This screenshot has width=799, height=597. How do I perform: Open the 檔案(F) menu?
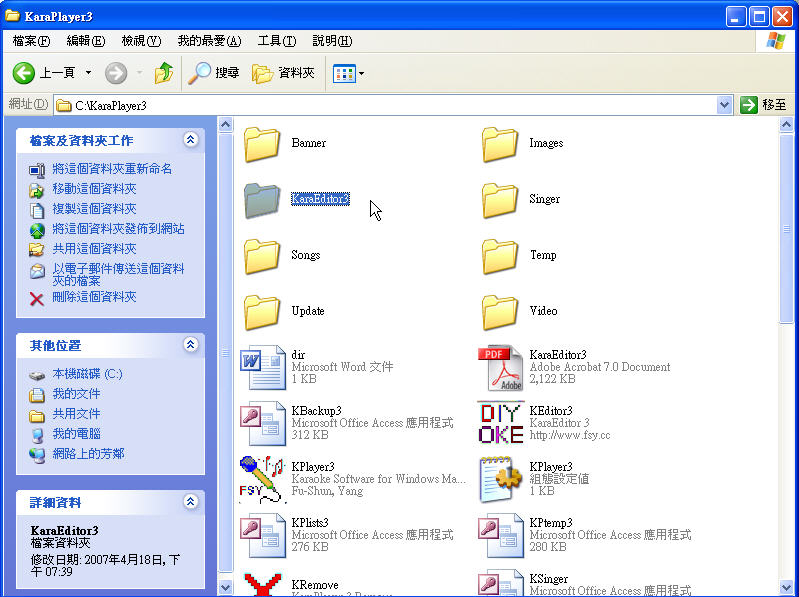point(32,41)
